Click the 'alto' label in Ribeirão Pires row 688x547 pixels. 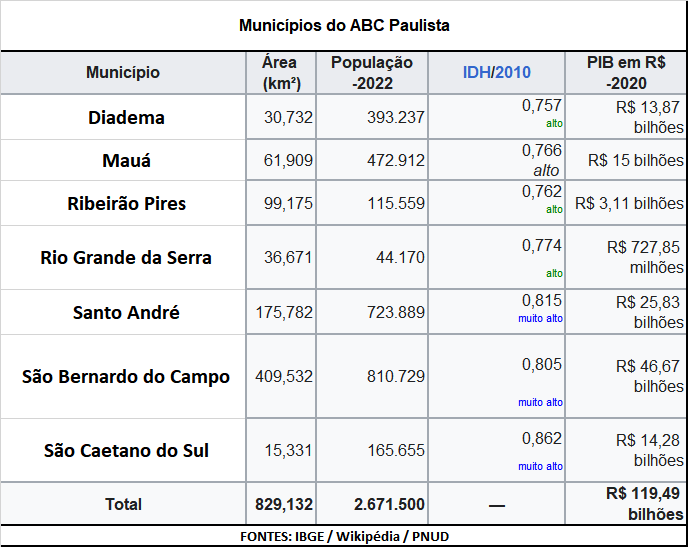pos(554,210)
